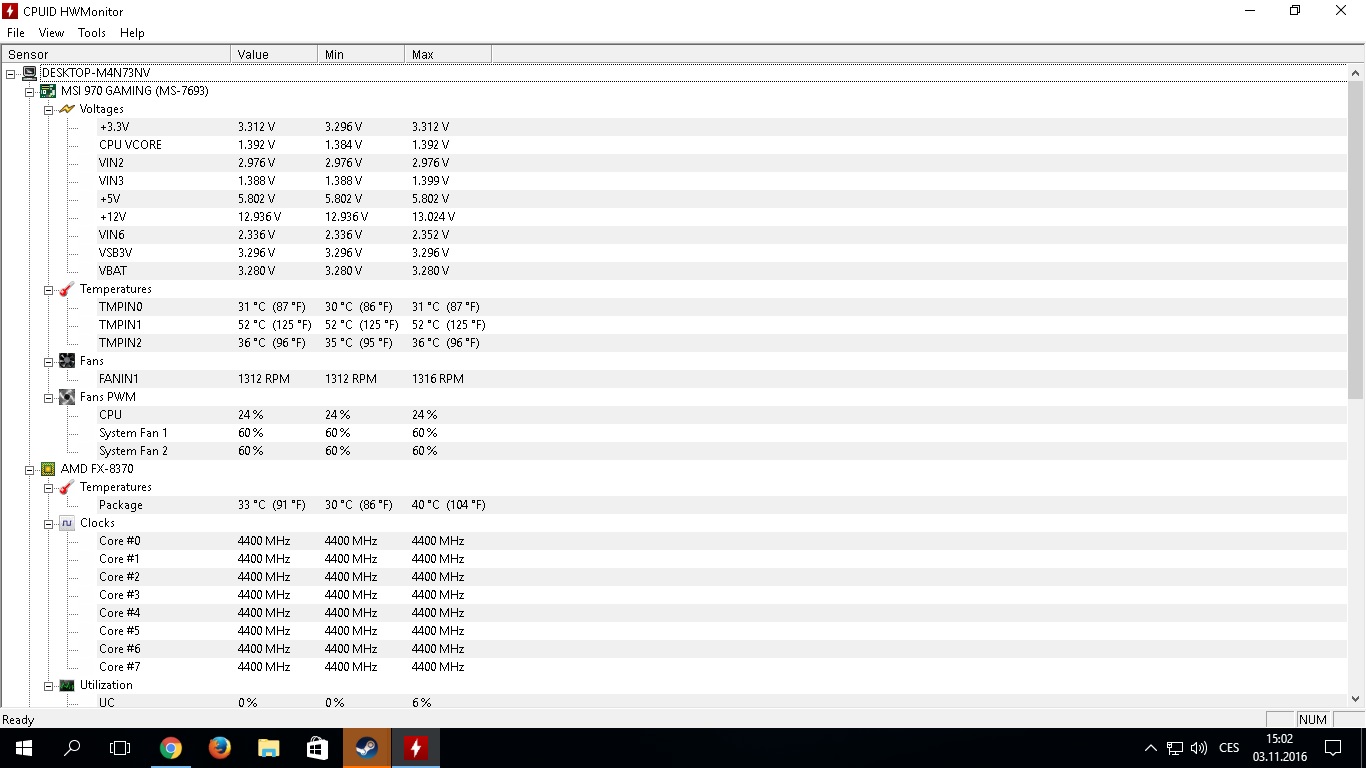Viewport: 1366px width, 768px height.
Task: Click the Value column header
Action: 274,54
